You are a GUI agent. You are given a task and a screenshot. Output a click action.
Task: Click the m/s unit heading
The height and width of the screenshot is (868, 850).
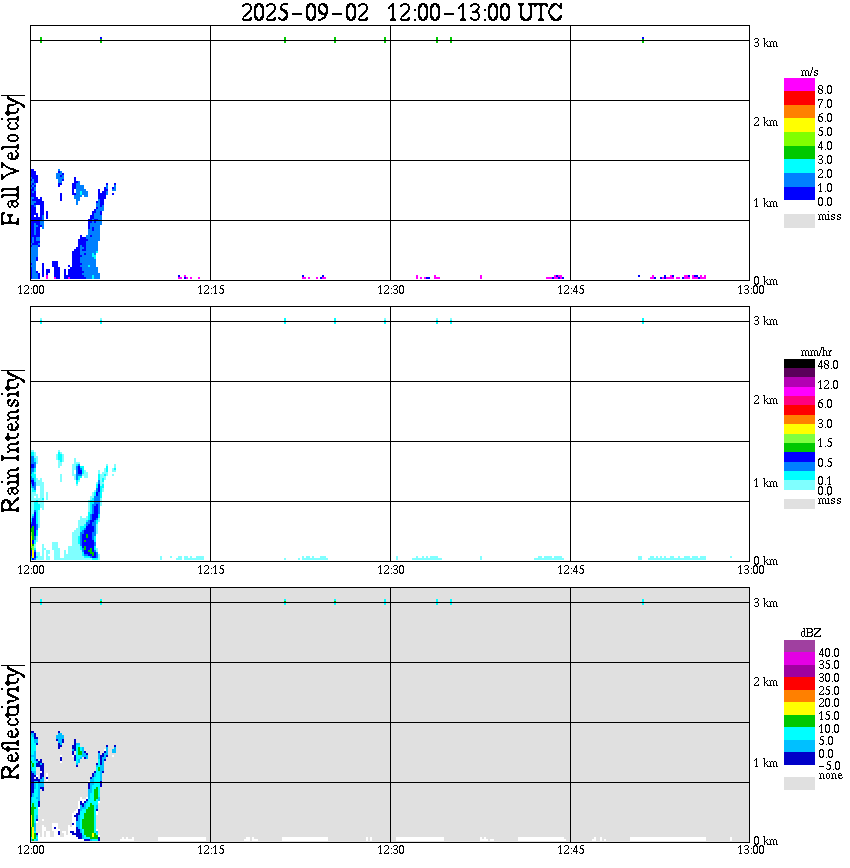tap(809, 72)
